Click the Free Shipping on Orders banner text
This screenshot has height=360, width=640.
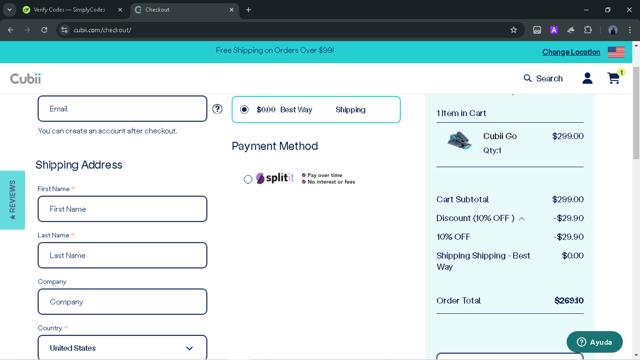pyautogui.click(x=275, y=50)
